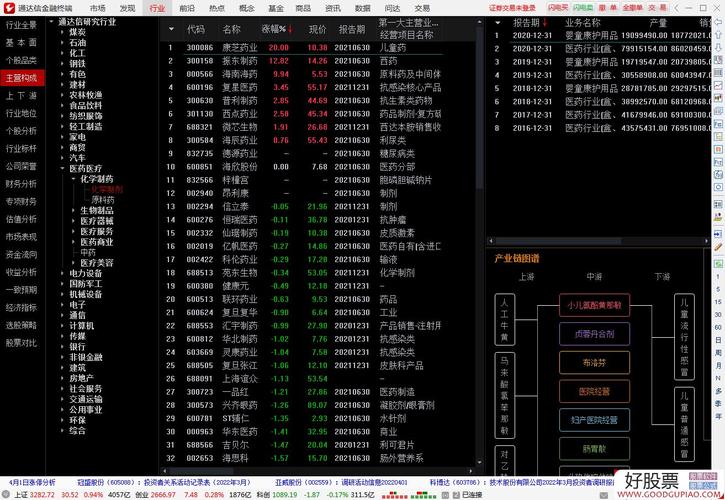The width and height of the screenshot is (725, 500).
Task: Click the down arrow icon in right toolbar
Action: 718,47
